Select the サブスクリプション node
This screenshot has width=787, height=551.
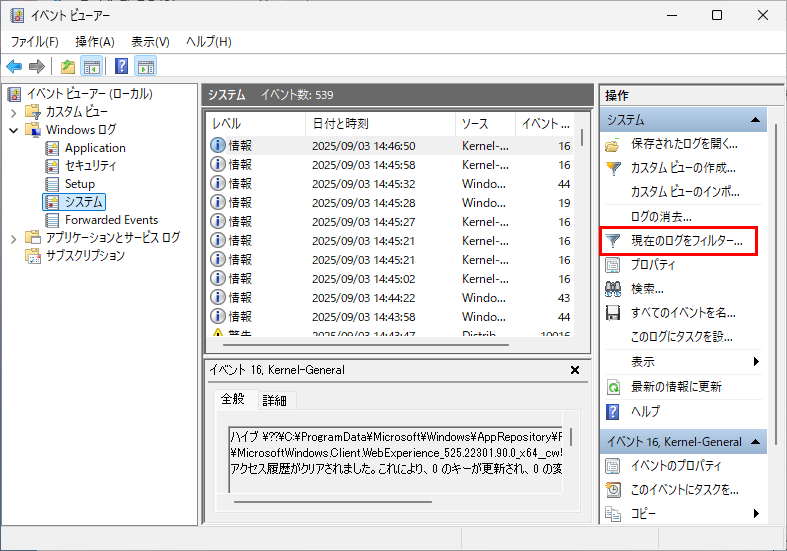pos(85,255)
